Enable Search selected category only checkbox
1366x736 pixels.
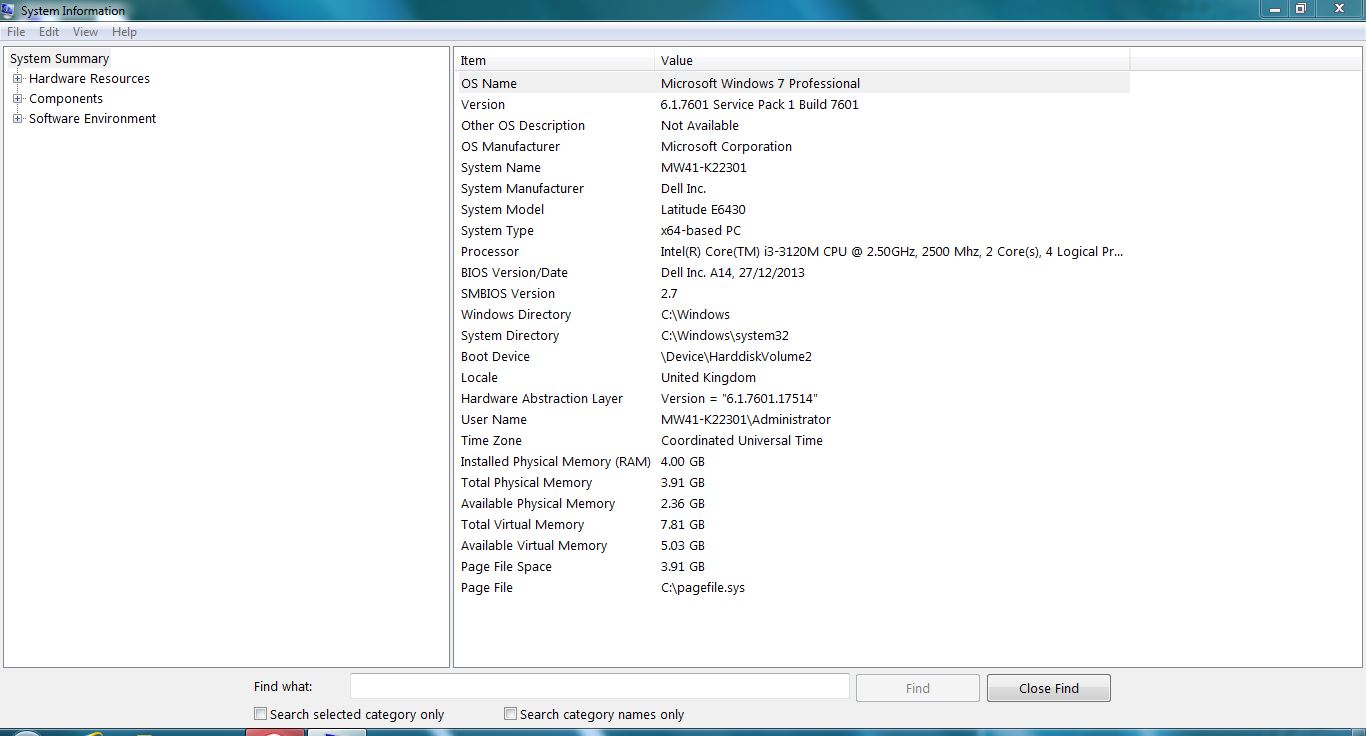point(261,714)
